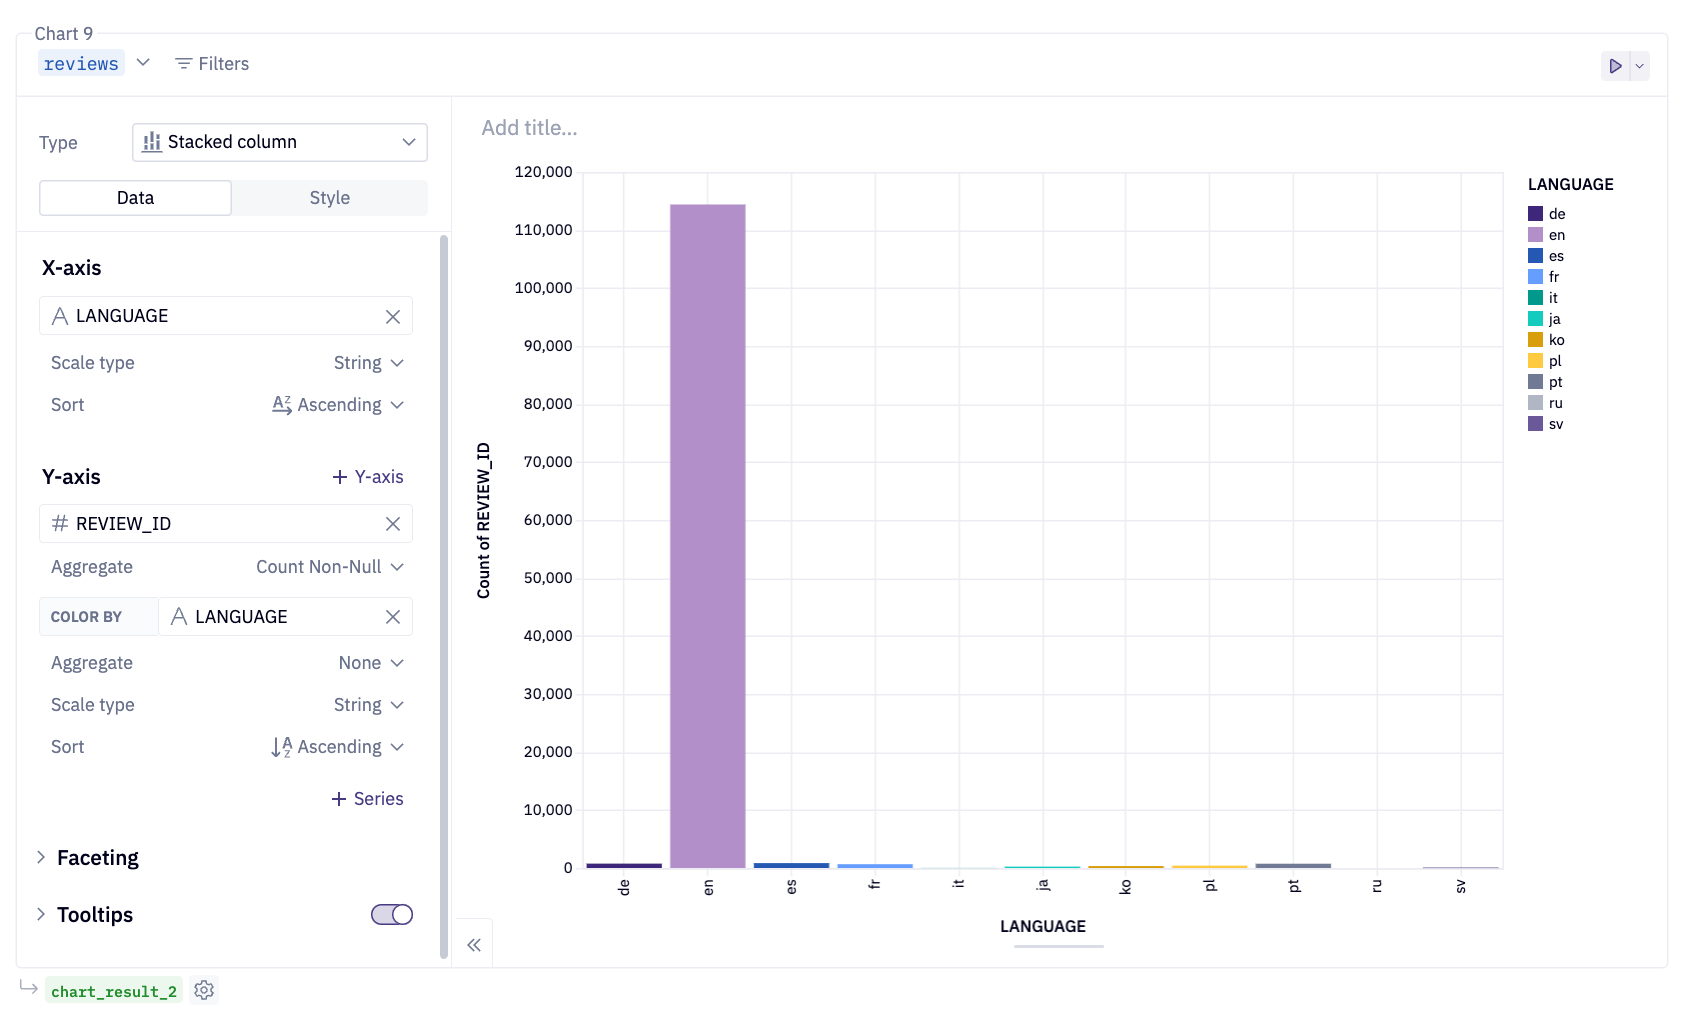Toggle the ascending sort icon under X-axis
Viewport: 1704px width, 1018px height.
pos(282,404)
